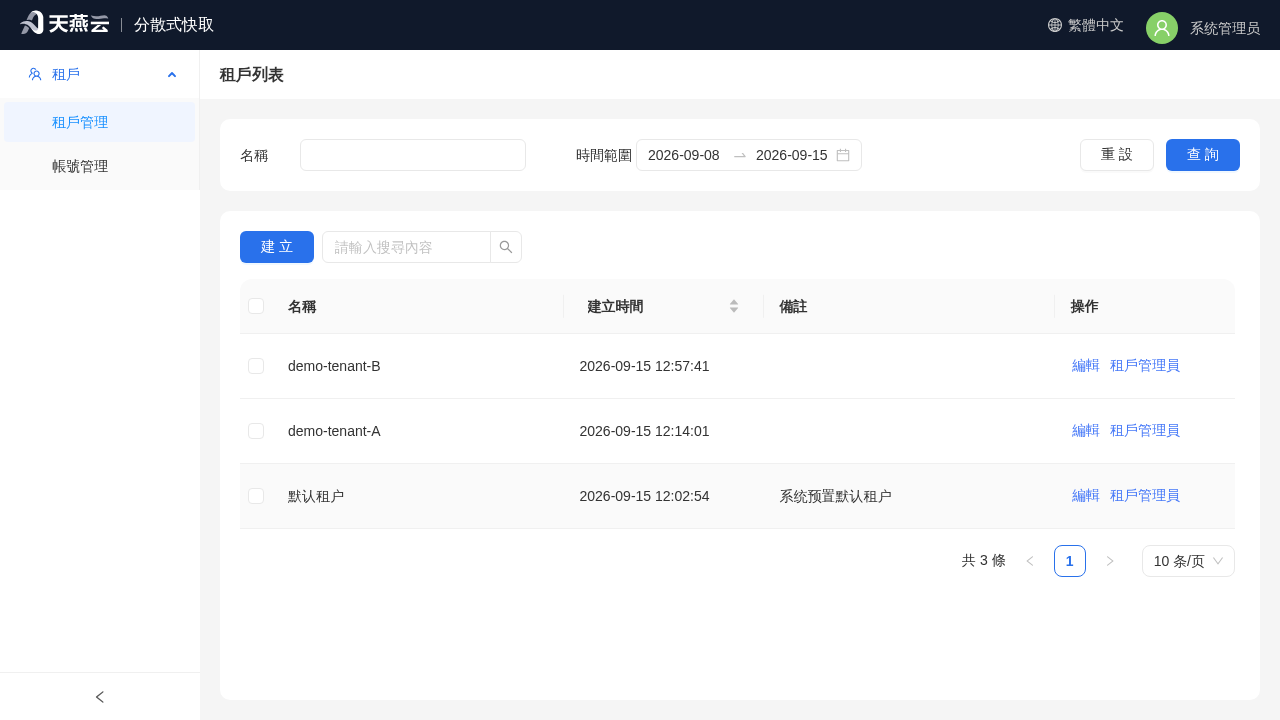Click 編輯 for demo-tenant-A
This screenshot has width=1280, height=720.
pyautogui.click(x=1086, y=431)
